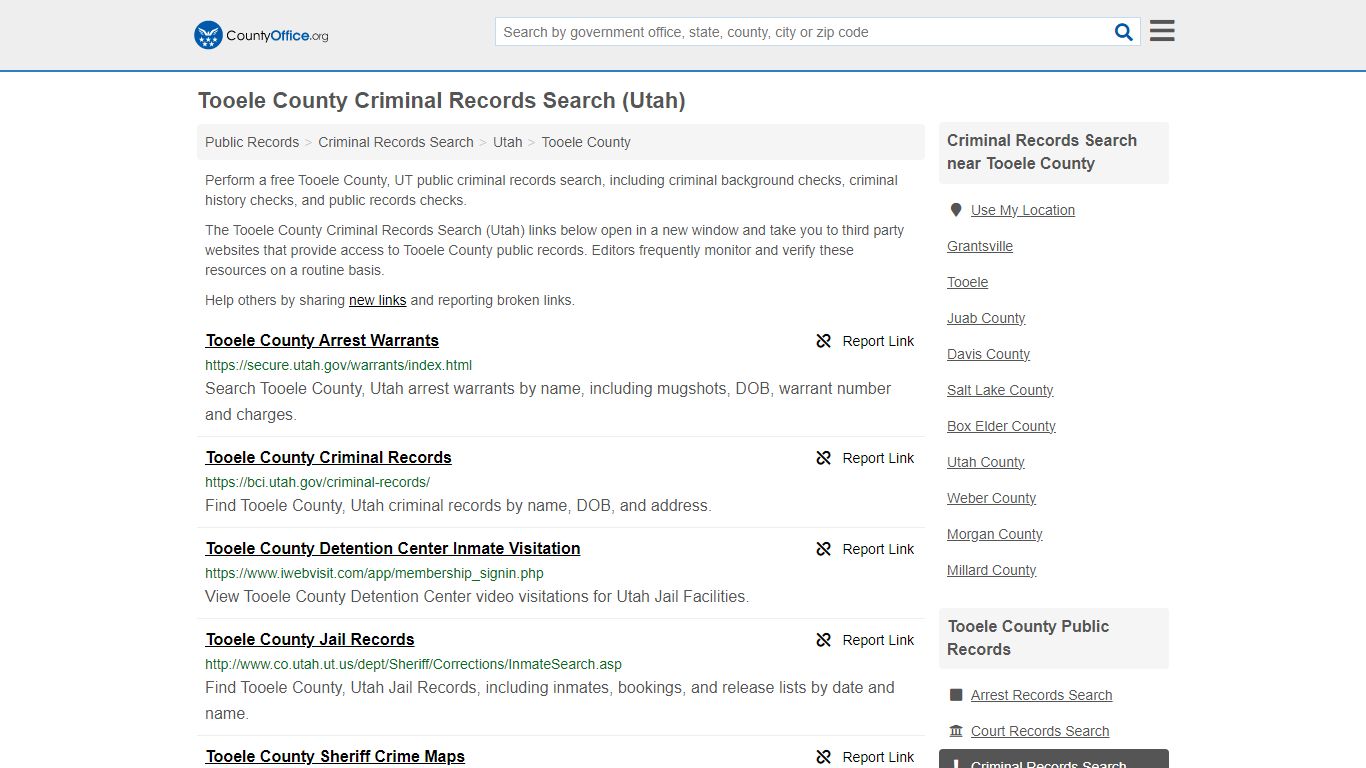Select Weber County
The width and height of the screenshot is (1366, 768).
pos(991,498)
